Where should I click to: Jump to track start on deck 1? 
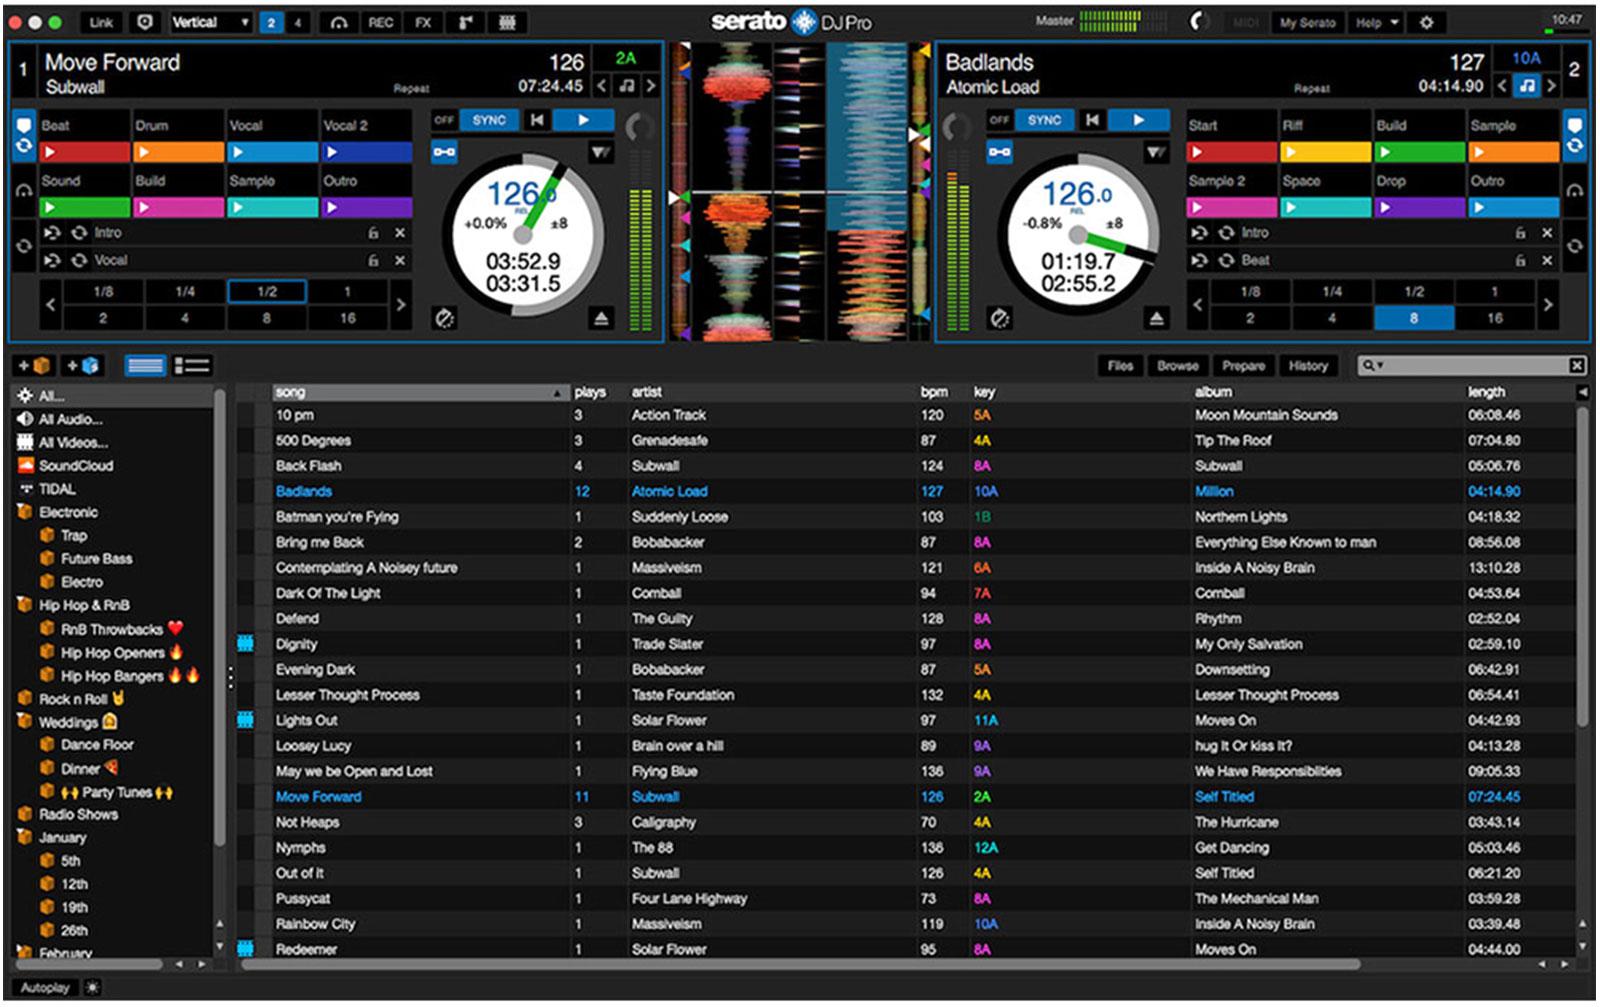[537, 120]
